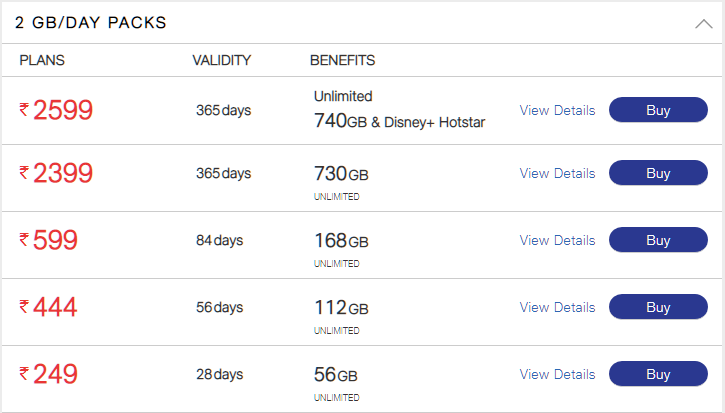The height and width of the screenshot is (413, 725).
Task: Select the ₹2399 price text
Action: 57,173
